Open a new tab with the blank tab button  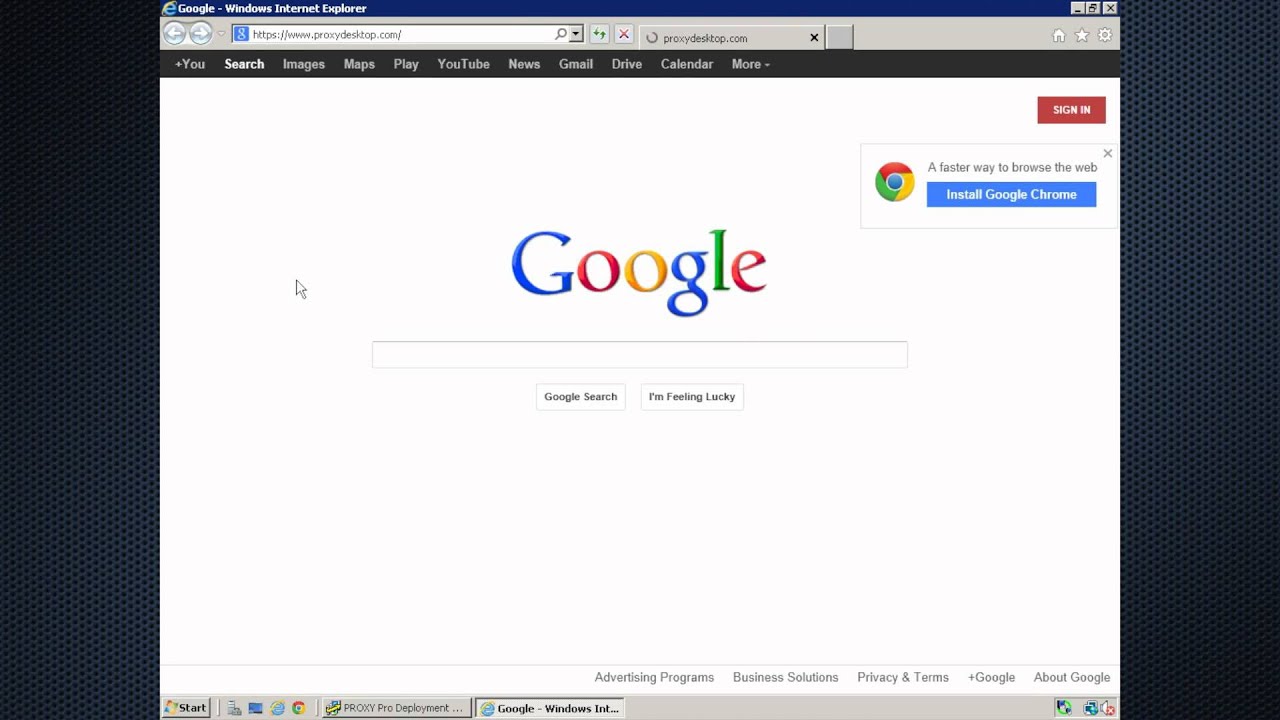[840, 37]
